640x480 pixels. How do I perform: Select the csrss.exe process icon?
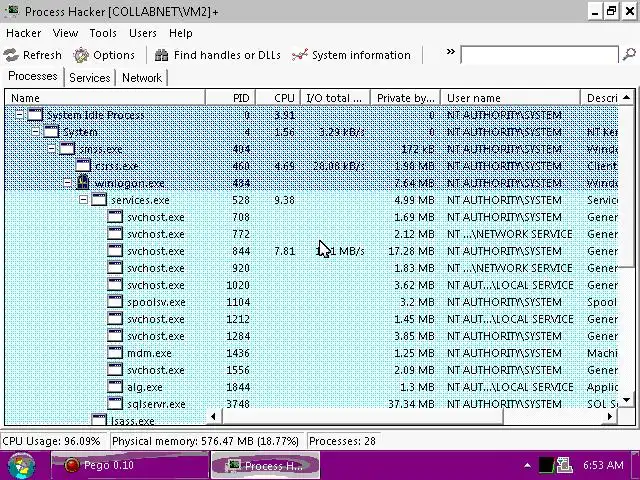coord(83,166)
